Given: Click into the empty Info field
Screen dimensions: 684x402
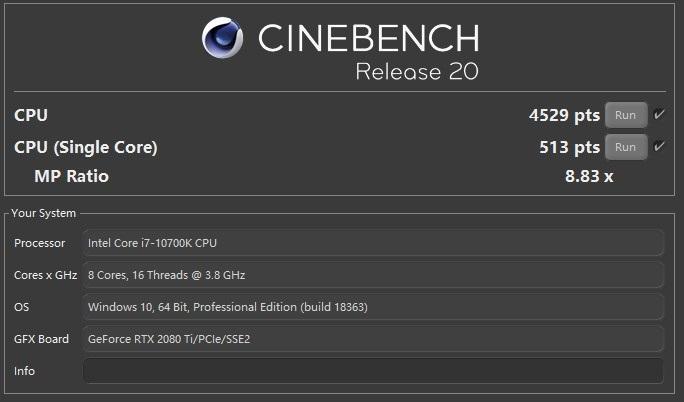Looking at the screenshot, I should 373,371.
